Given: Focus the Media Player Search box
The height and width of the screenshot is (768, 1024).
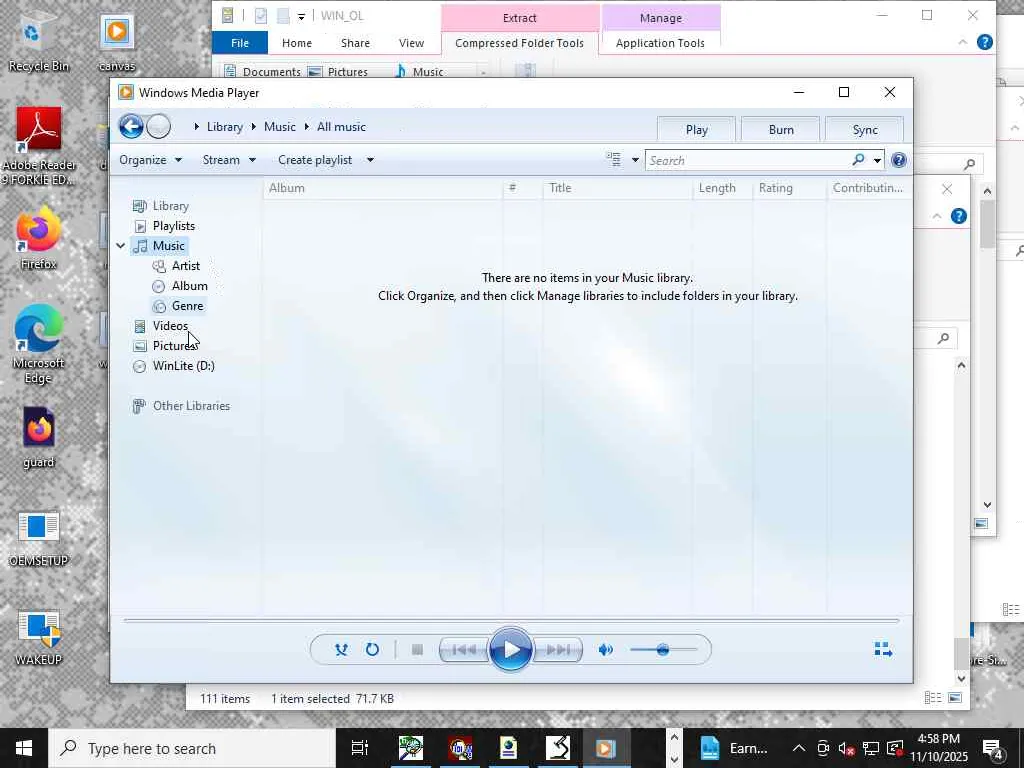Looking at the screenshot, I should click(x=748, y=161).
